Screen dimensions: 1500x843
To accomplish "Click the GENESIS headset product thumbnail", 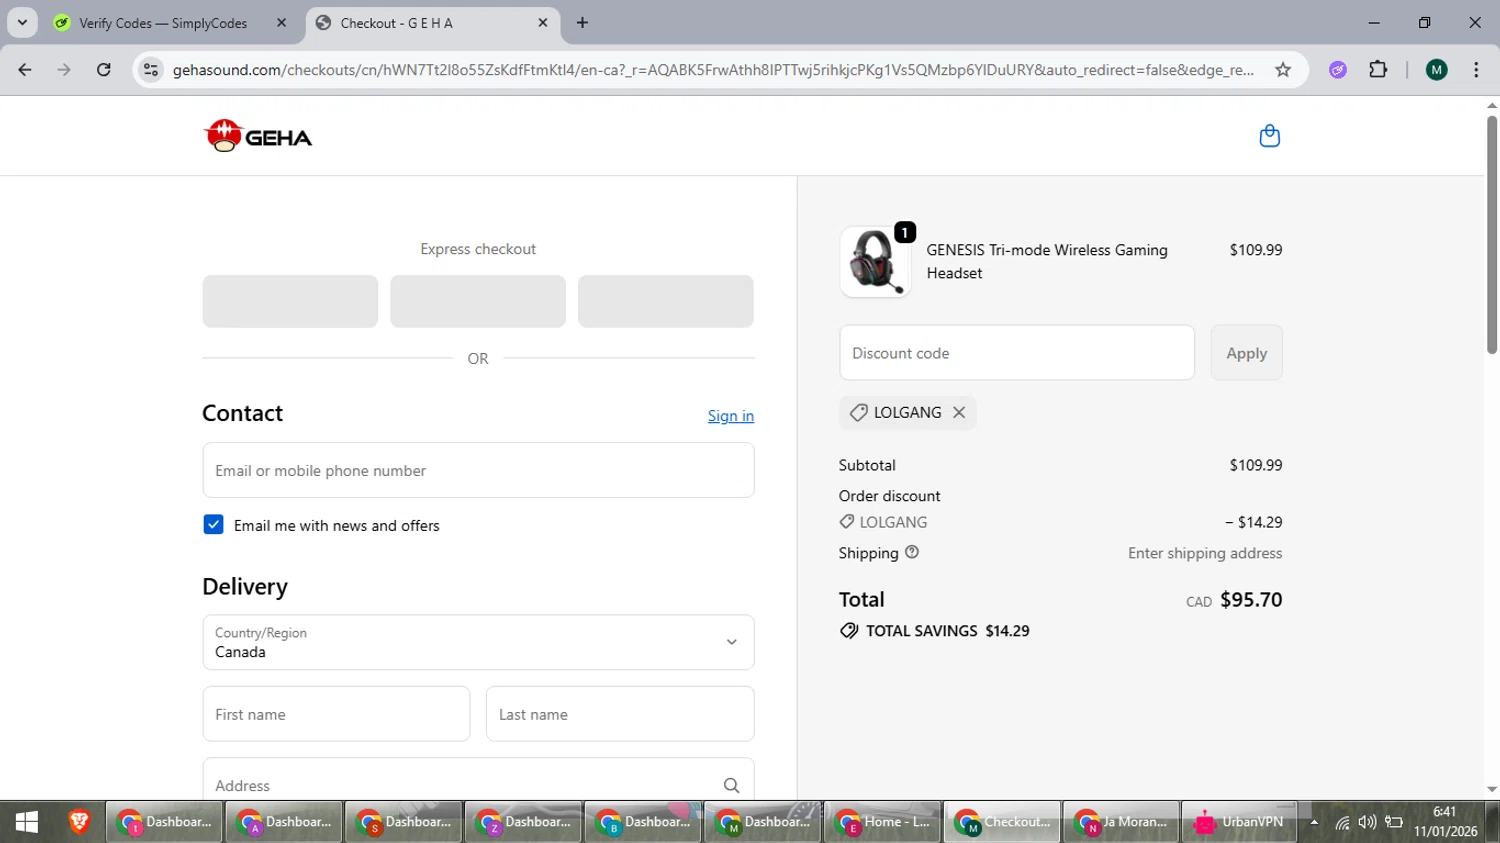I will [875, 261].
